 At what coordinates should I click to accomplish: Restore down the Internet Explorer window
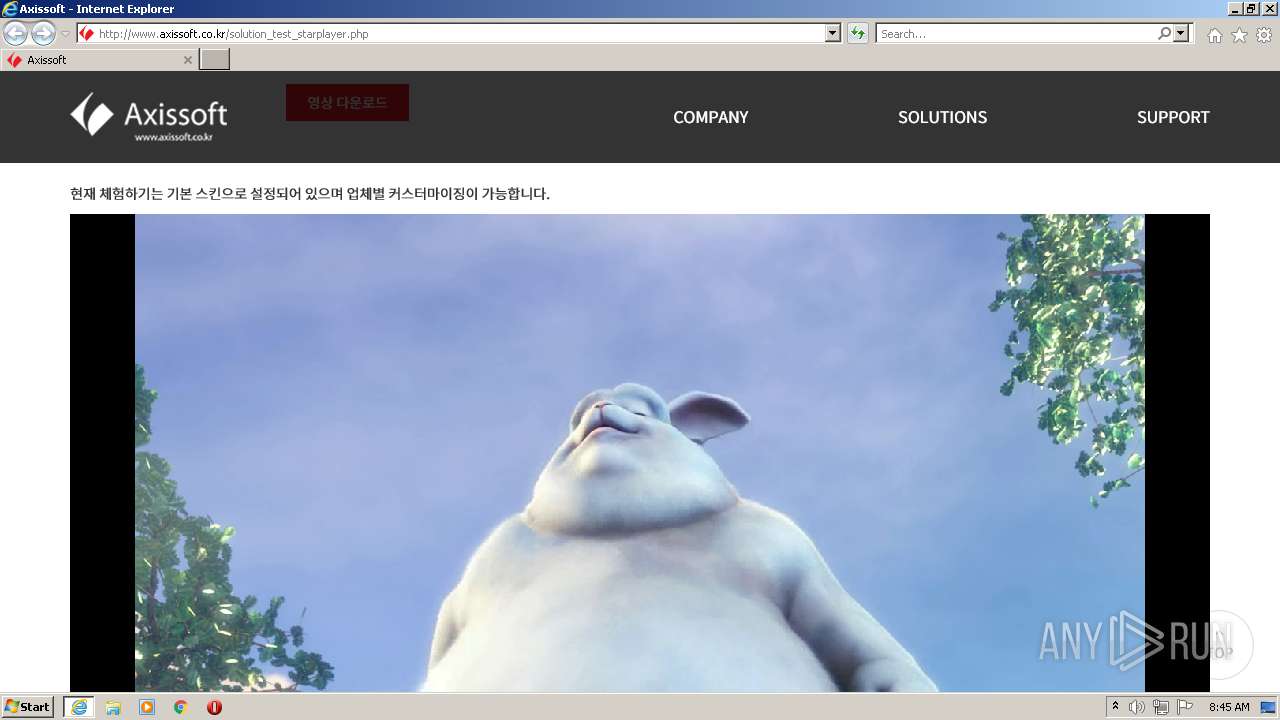click(1253, 8)
